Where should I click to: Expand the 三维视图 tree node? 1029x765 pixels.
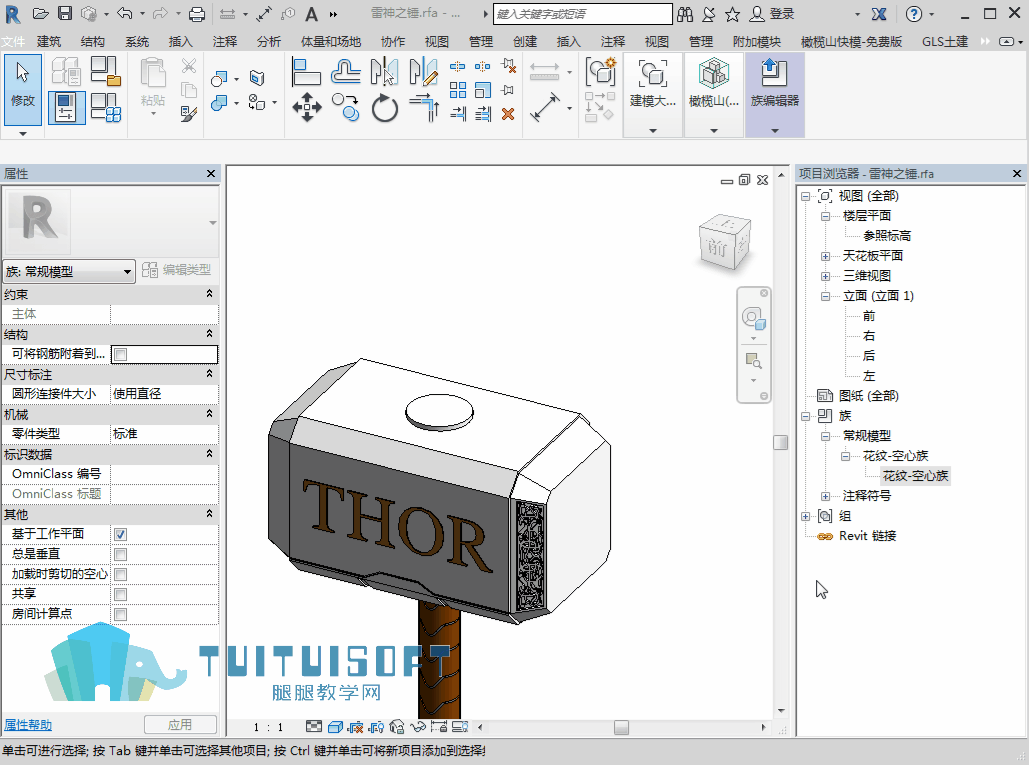[x=826, y=276]
